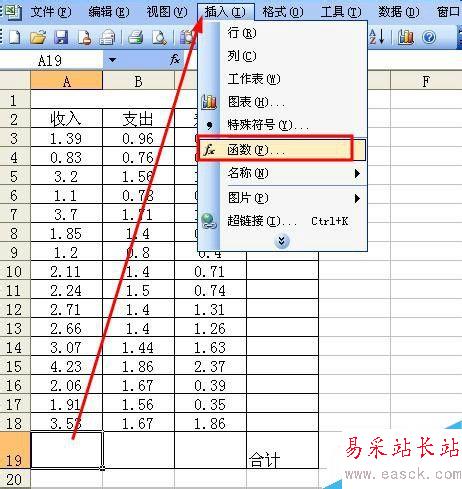Viewport: 462px width, 489px height.
Task: Open the 工具(T) menu
Action: [341, 12]
